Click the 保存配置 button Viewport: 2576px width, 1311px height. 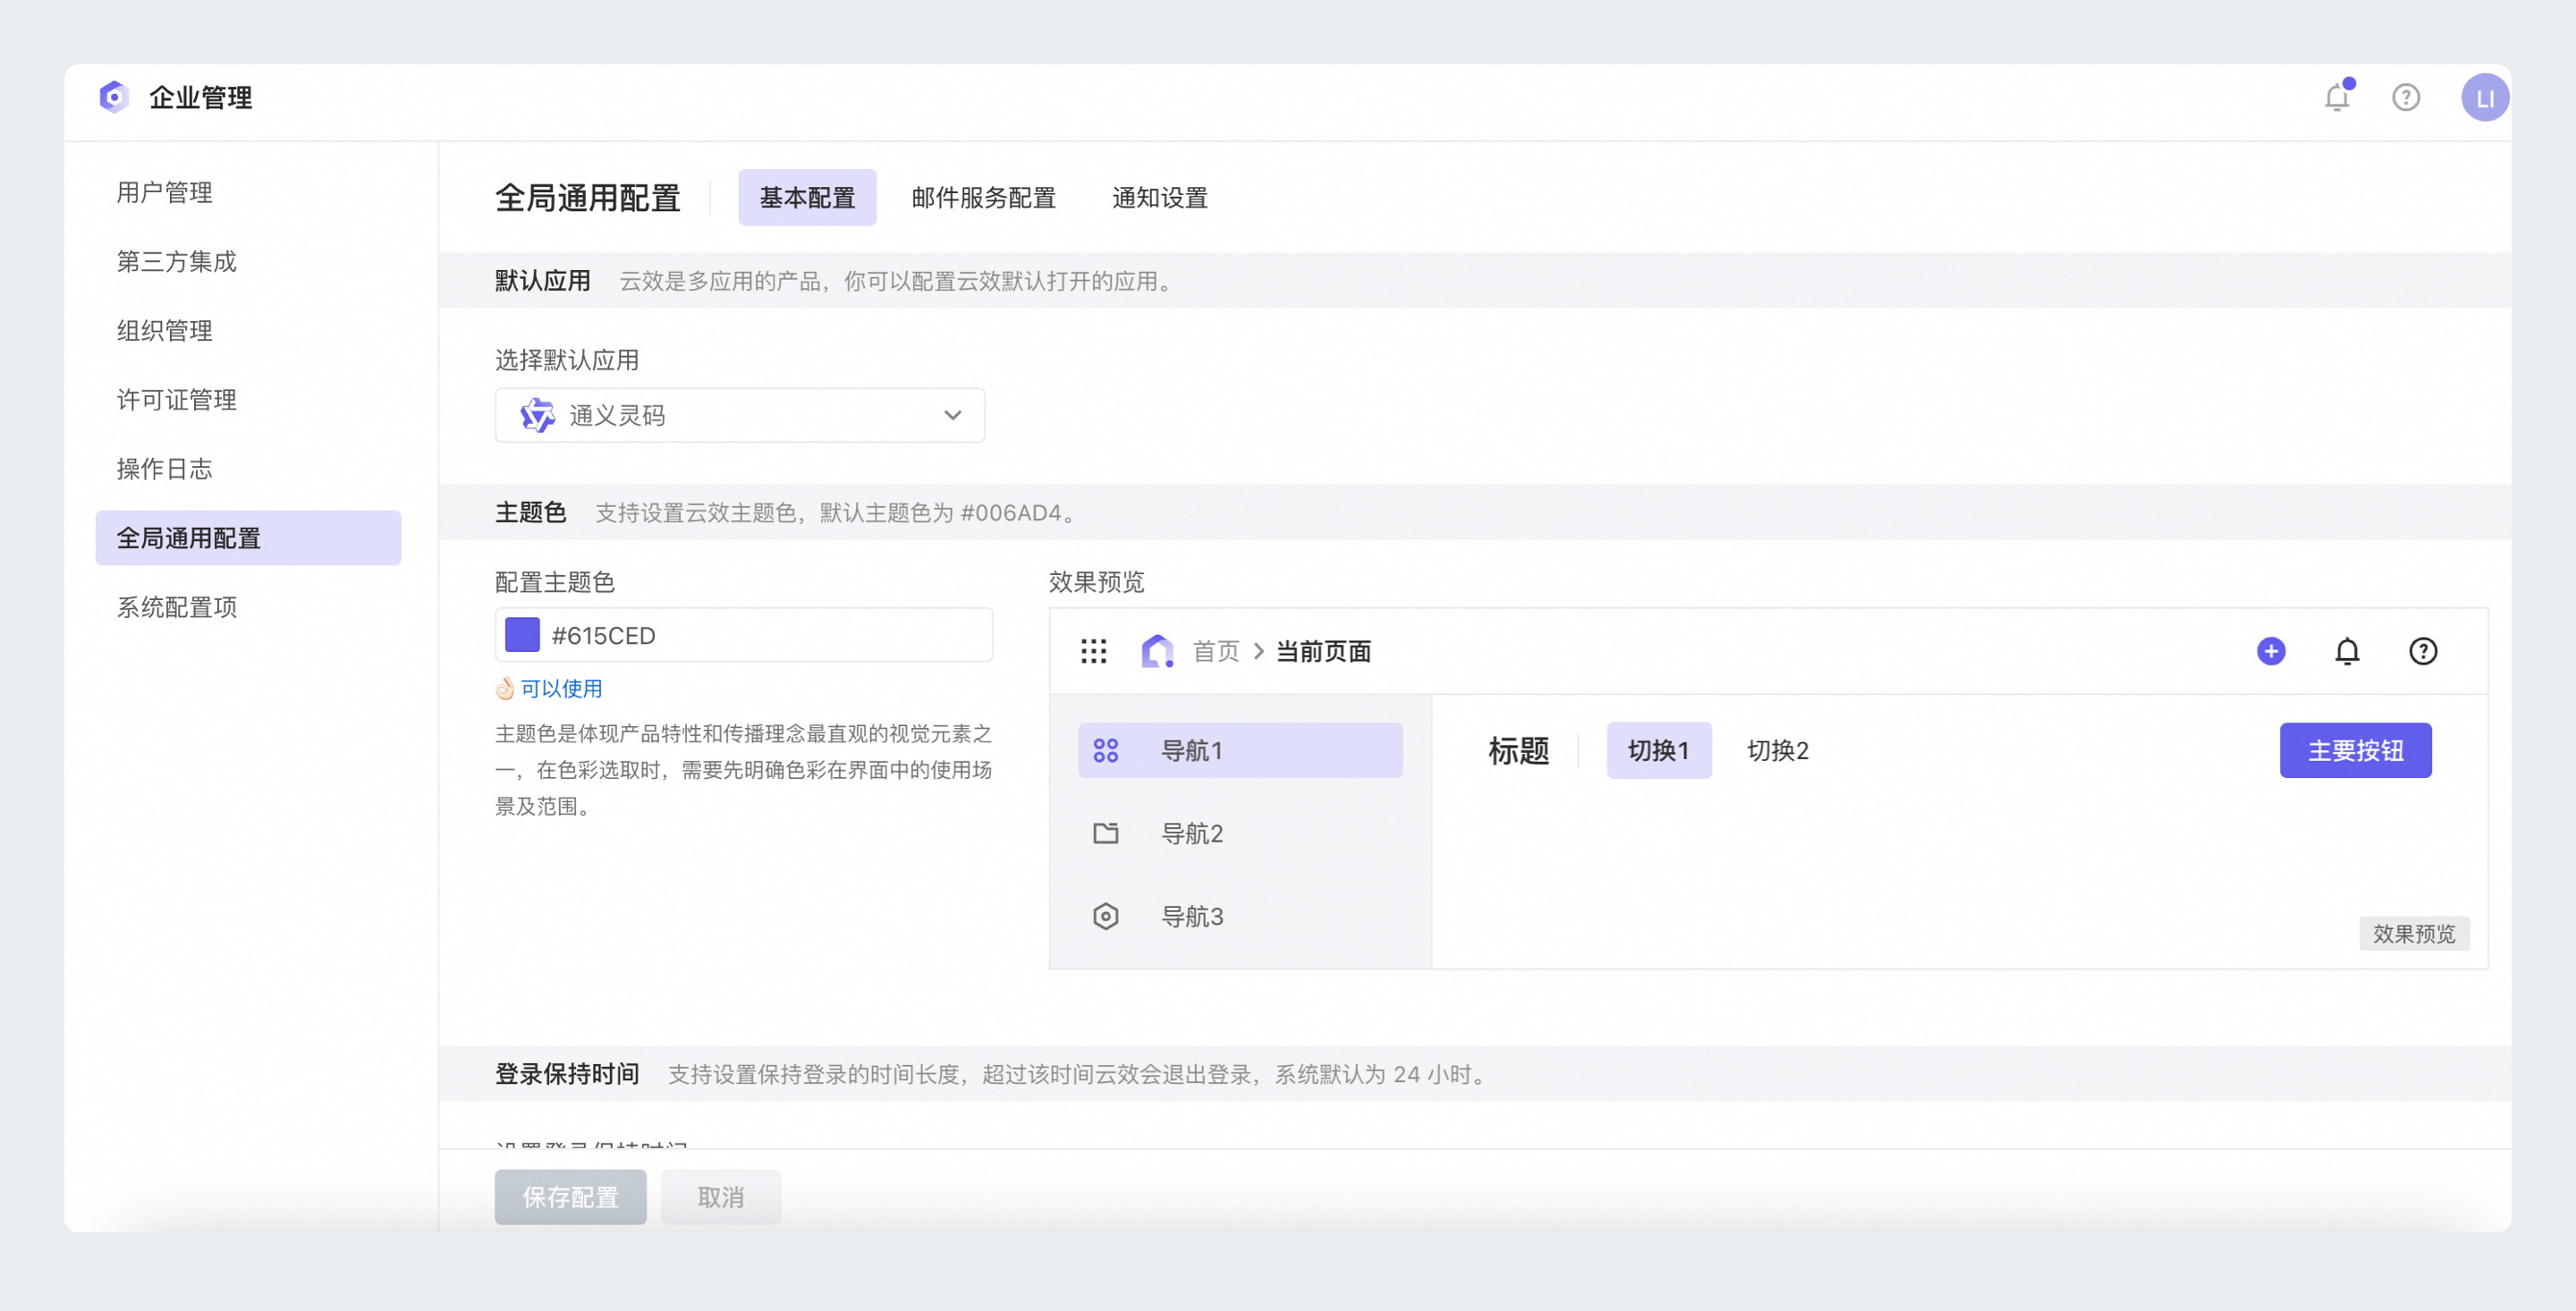(570, 1197)
